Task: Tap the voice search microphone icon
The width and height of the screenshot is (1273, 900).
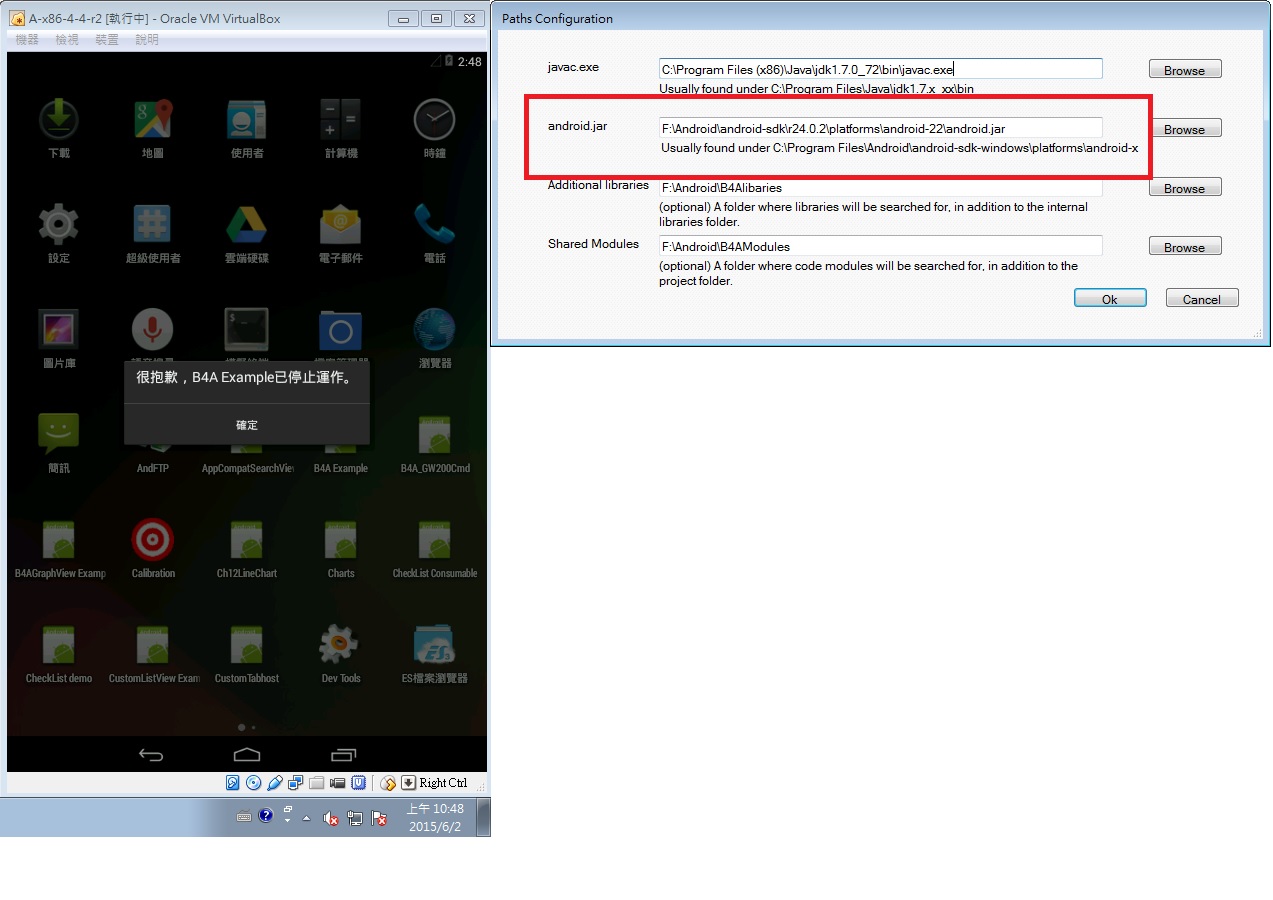Action: coord(153,329)
